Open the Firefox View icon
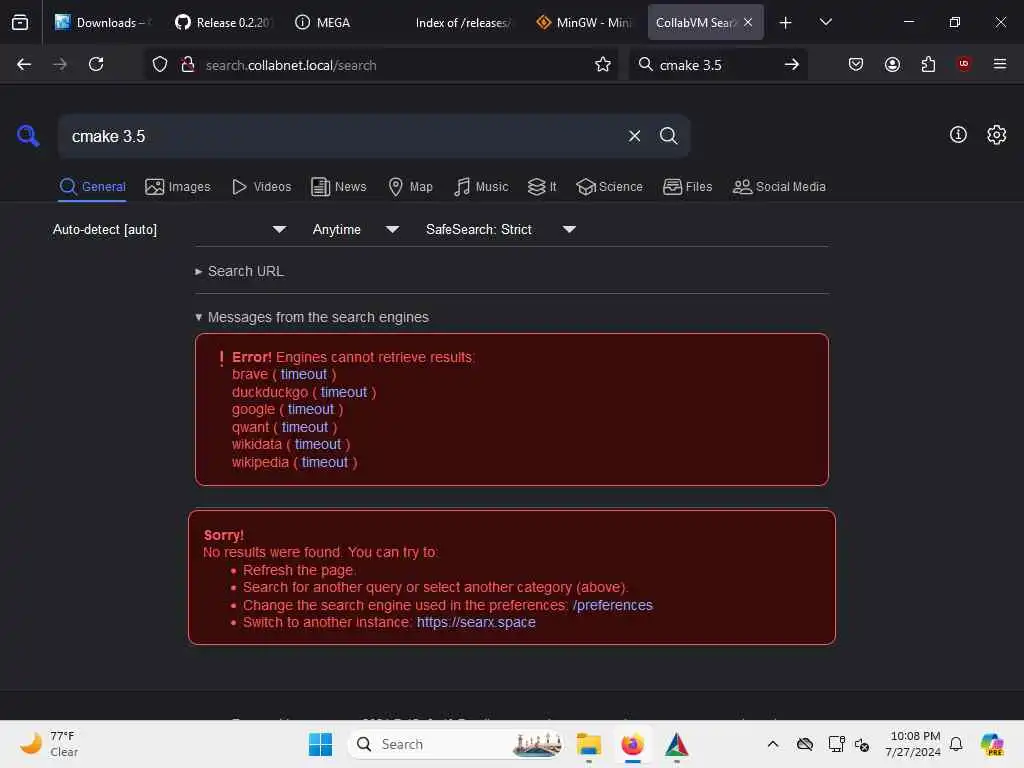 20,22
